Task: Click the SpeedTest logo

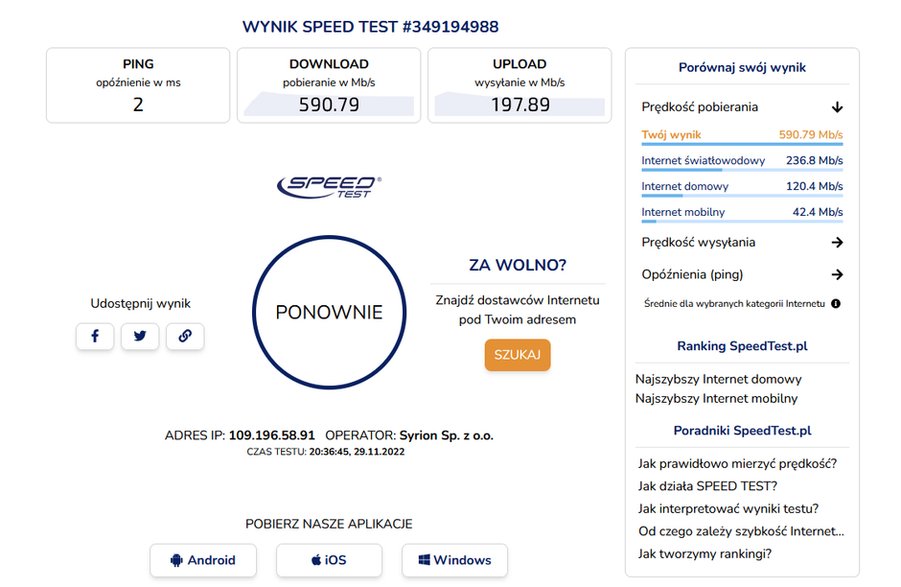Action: pyautogui.click(x=329, y=187)
